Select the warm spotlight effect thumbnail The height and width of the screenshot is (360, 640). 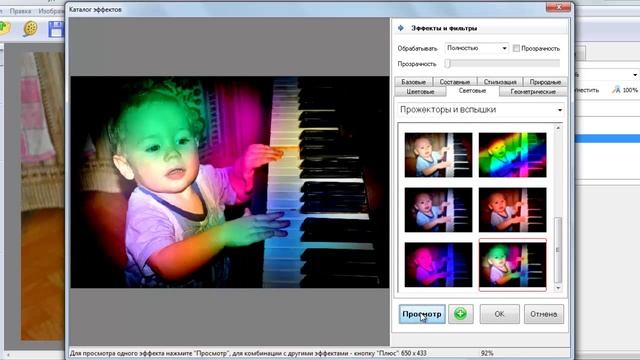438,155
